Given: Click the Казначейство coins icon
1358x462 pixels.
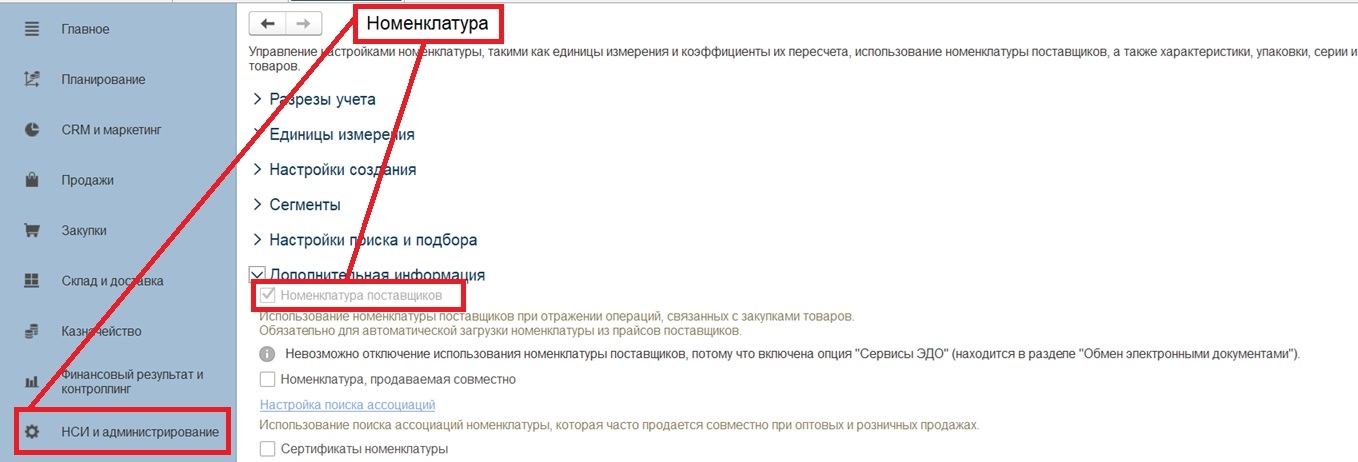Looking at the screenshot, I should pyautogui.click(x=32, y=331).
